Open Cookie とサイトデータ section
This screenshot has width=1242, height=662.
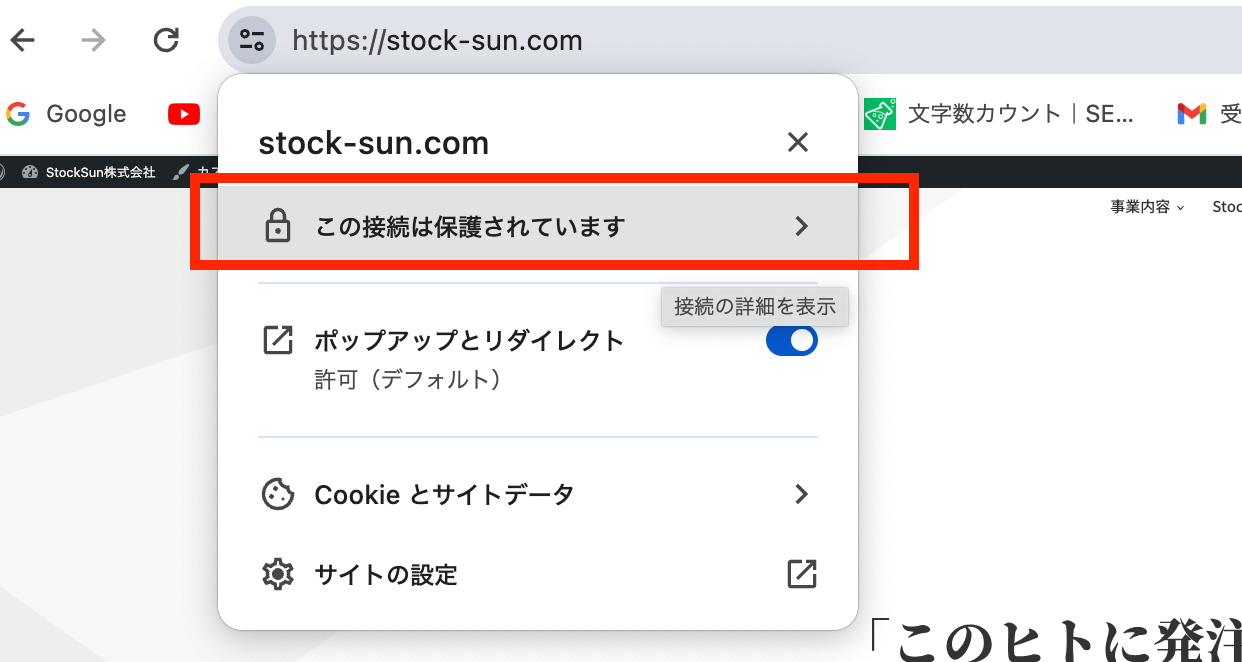pyautogui.click(x=444, y=494)
